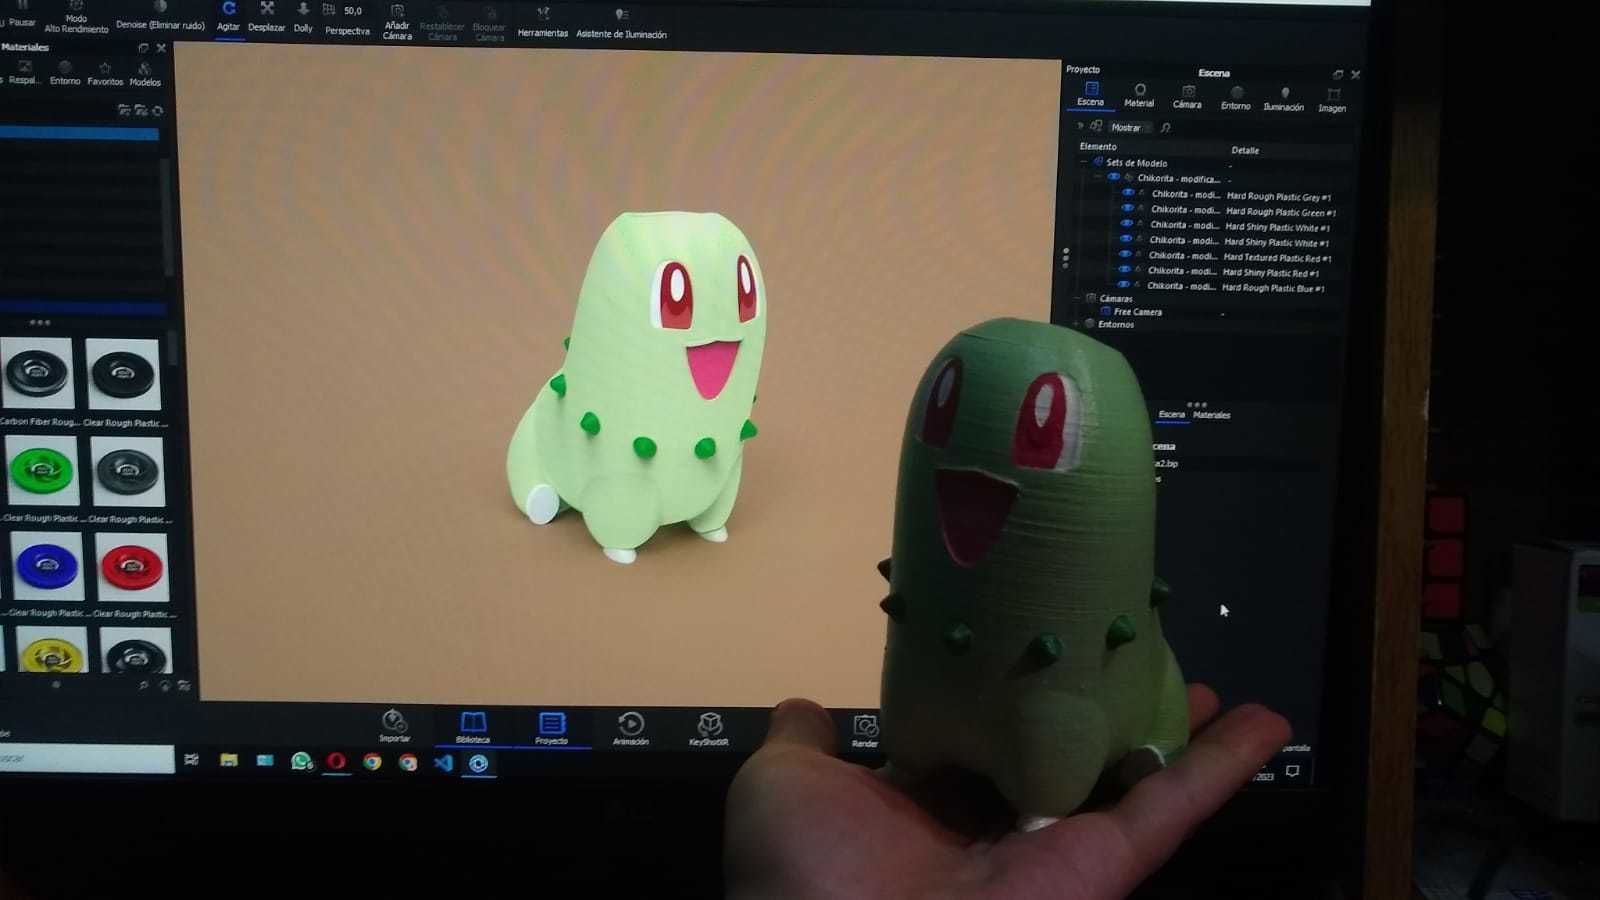Select yellow plastic material thumbnail
Image resolution: width=1600 pixels, height=900 pixels.
coord(52,651)
